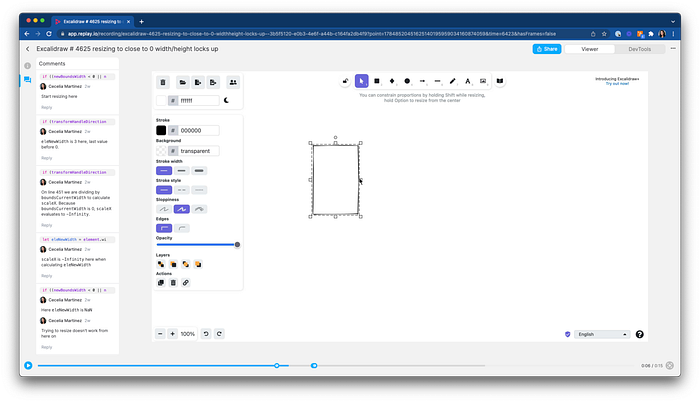The width and height of the screenshot is (700, 402).
Task: Click the redo arrow icon
Action: point(219,334)
